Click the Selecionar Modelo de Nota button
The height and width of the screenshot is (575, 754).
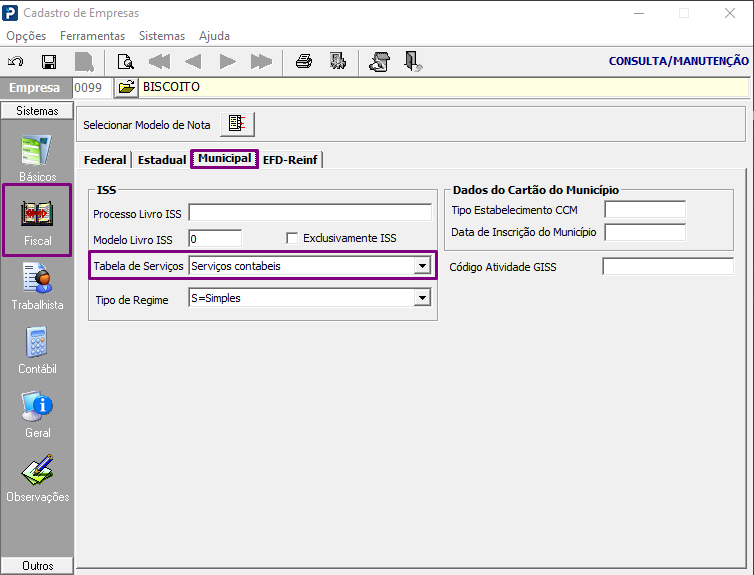pyautogui.click(x=237, y=124)
